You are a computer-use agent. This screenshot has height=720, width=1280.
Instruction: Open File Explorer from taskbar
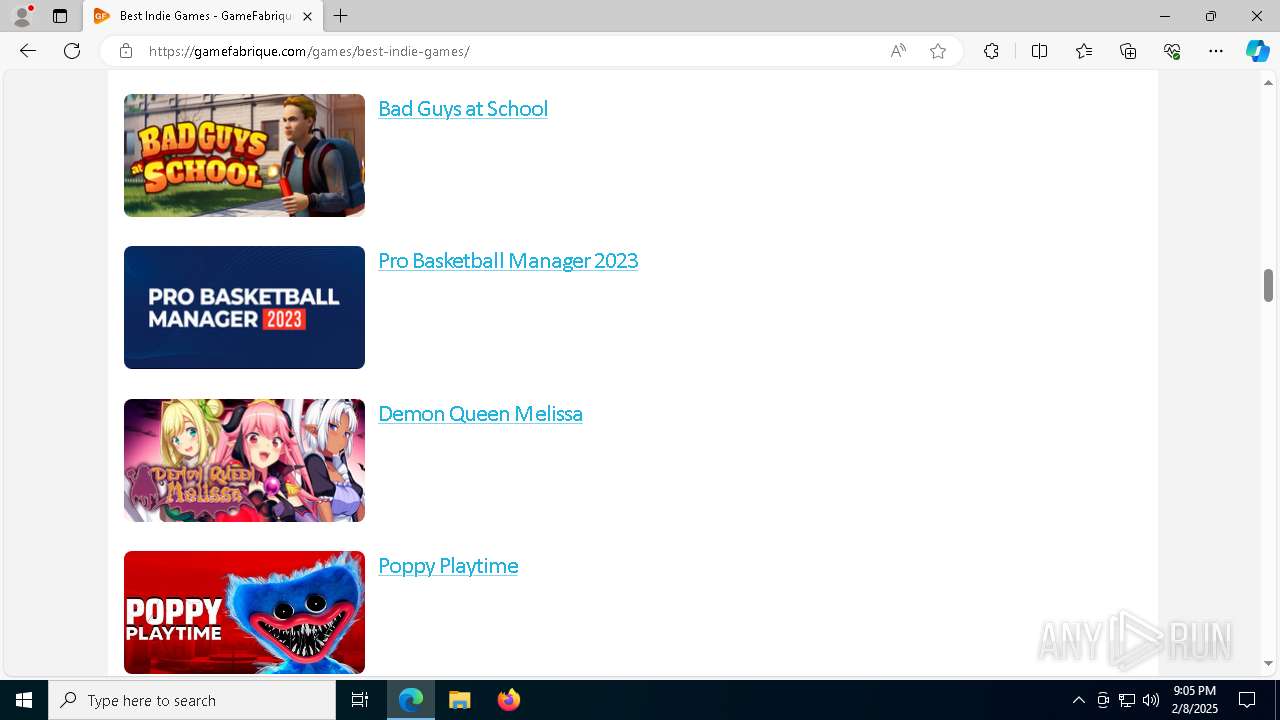click(459, 700)
